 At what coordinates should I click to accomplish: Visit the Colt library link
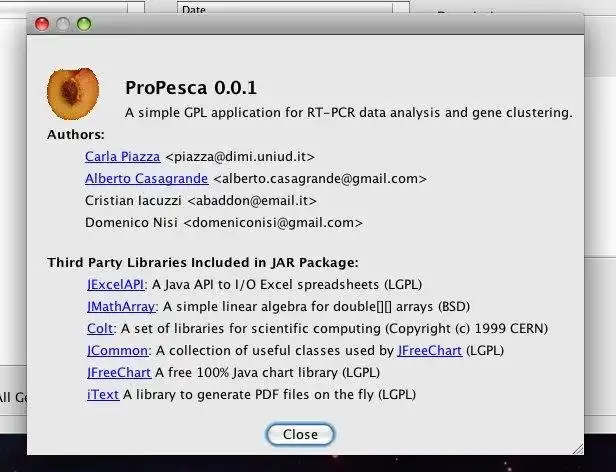(x=101, y=328)
